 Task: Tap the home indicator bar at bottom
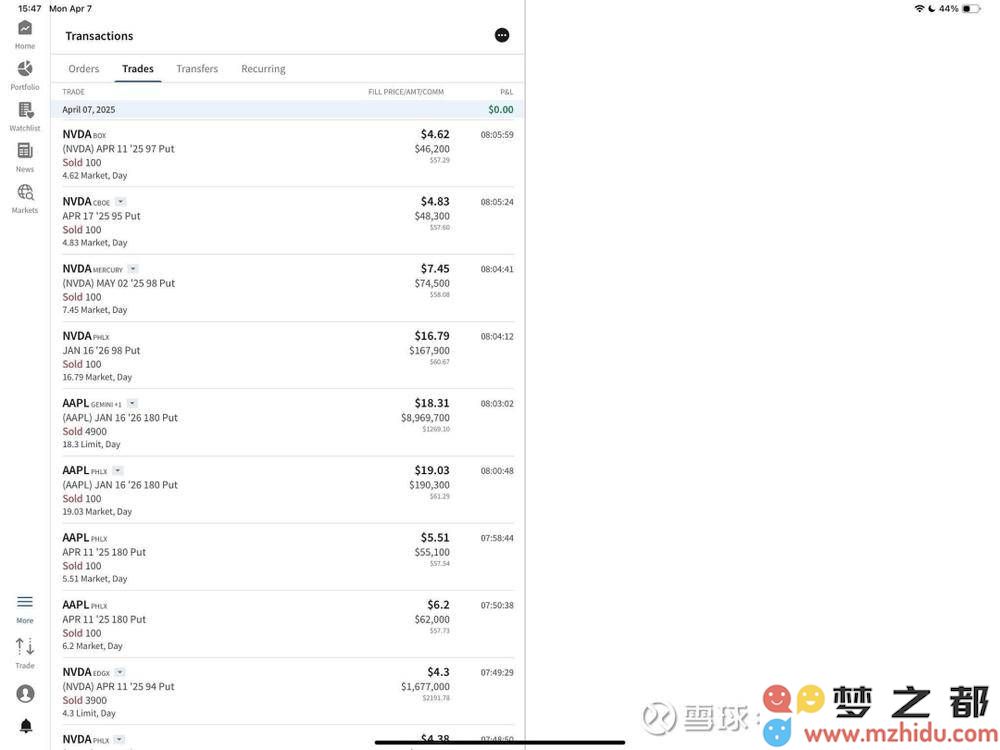click(499, 742)
